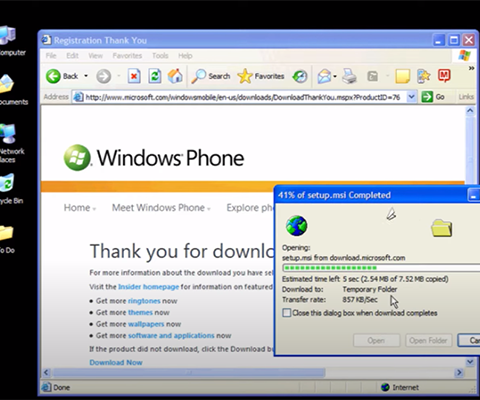Expand the Meet Windows Phone navigation menu
480x400 pixels.
point(161,208)
